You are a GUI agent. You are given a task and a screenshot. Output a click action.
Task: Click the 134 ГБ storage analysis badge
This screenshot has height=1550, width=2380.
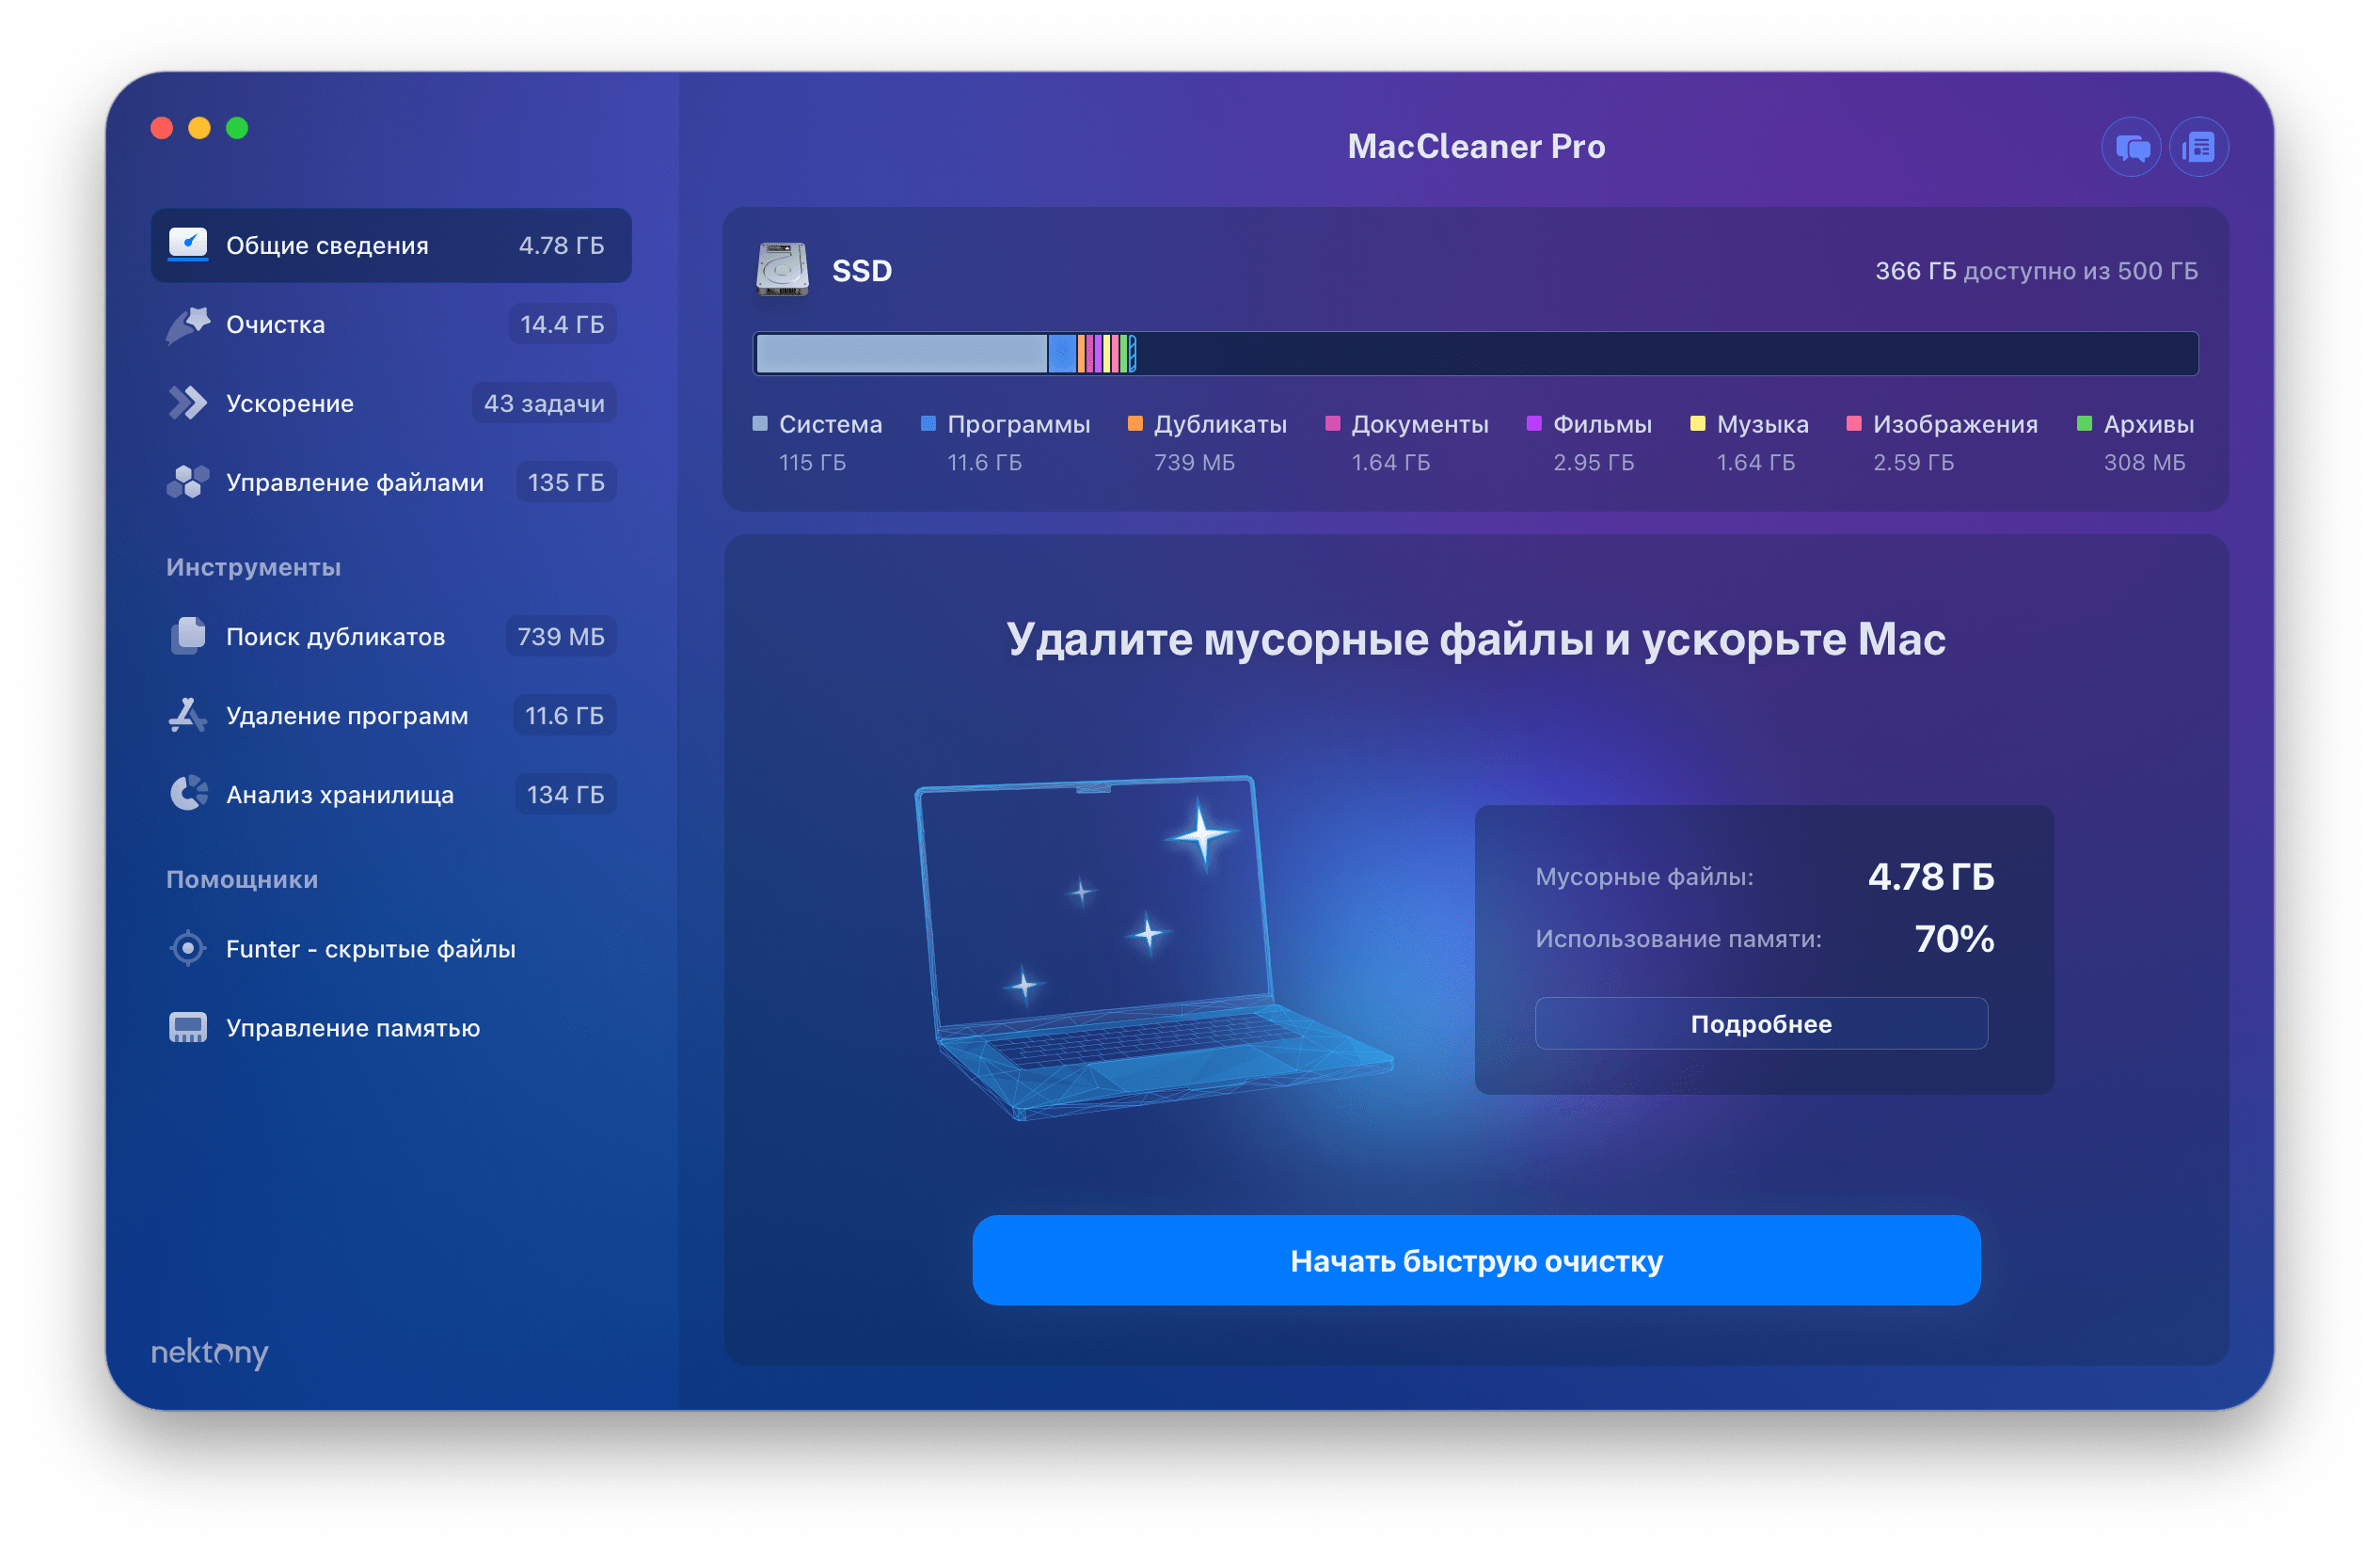coord(565,794)
